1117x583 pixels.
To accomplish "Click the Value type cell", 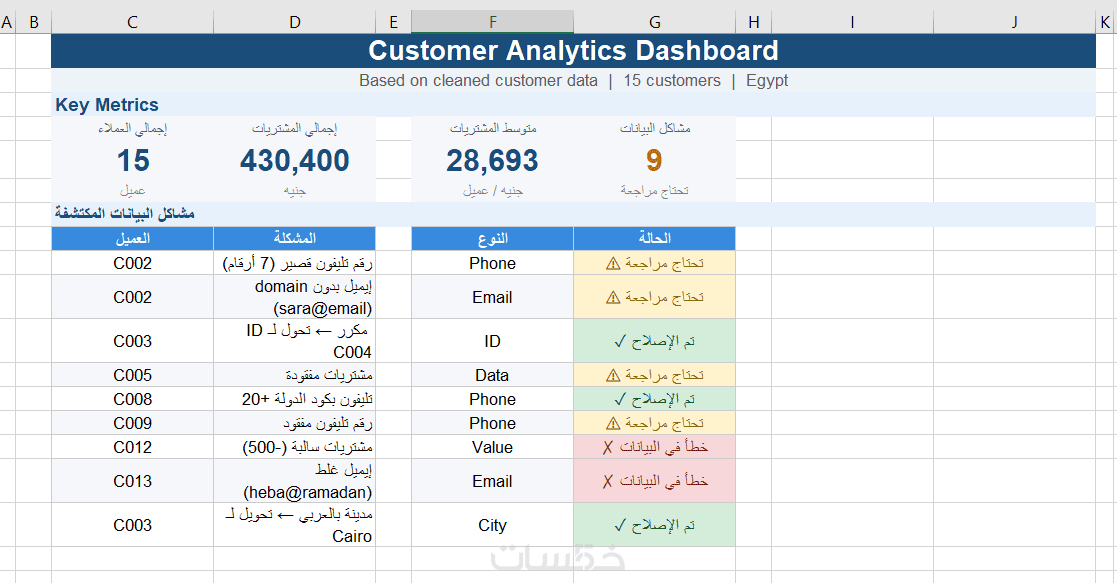I will (x=492, y=447).
